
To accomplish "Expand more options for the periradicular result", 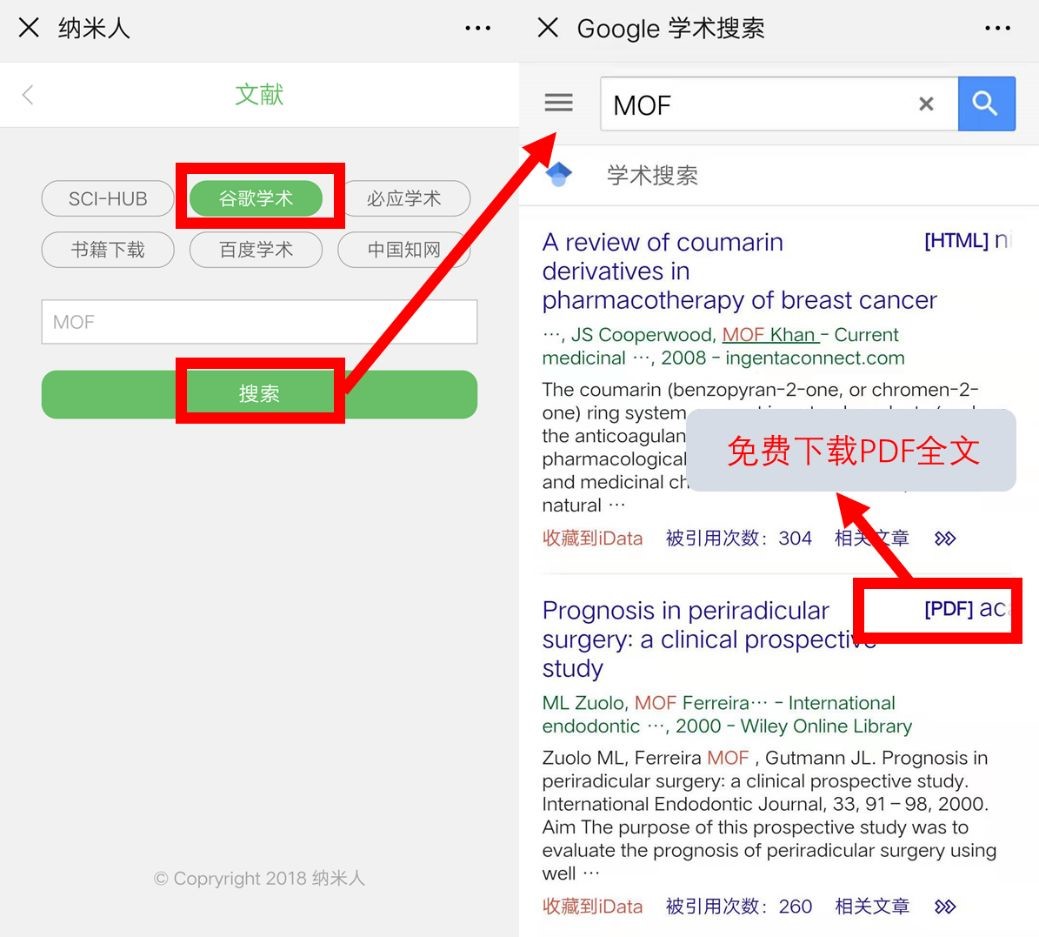I will 945,906.
